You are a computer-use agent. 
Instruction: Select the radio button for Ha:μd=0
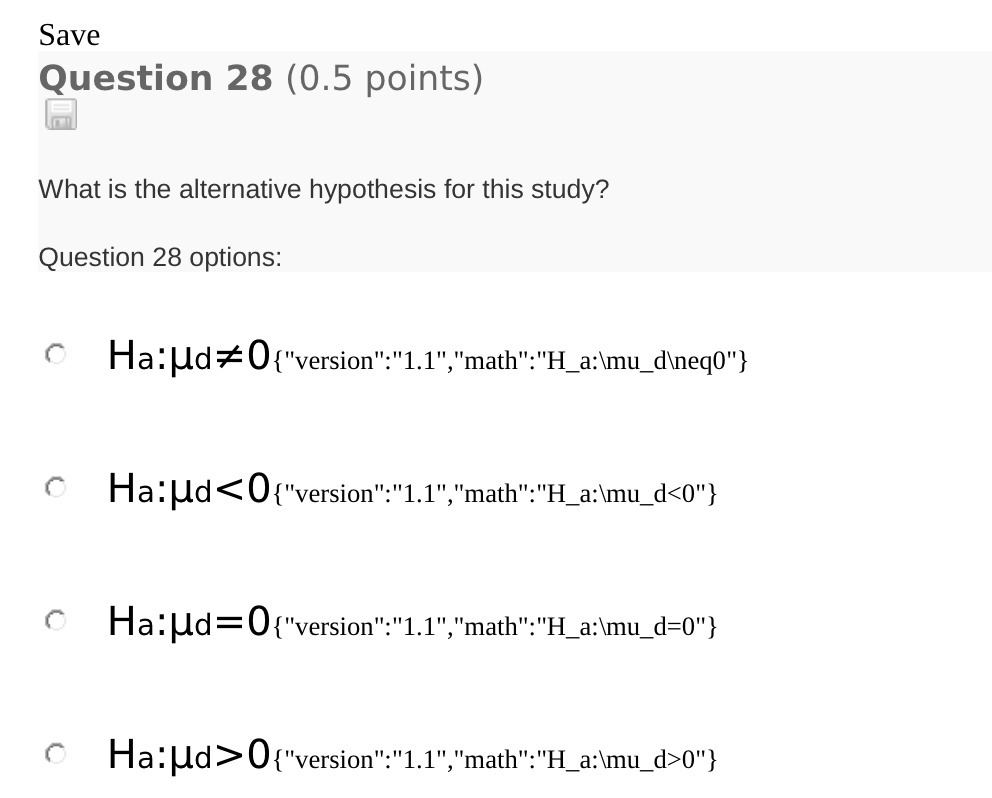(56, 619)
